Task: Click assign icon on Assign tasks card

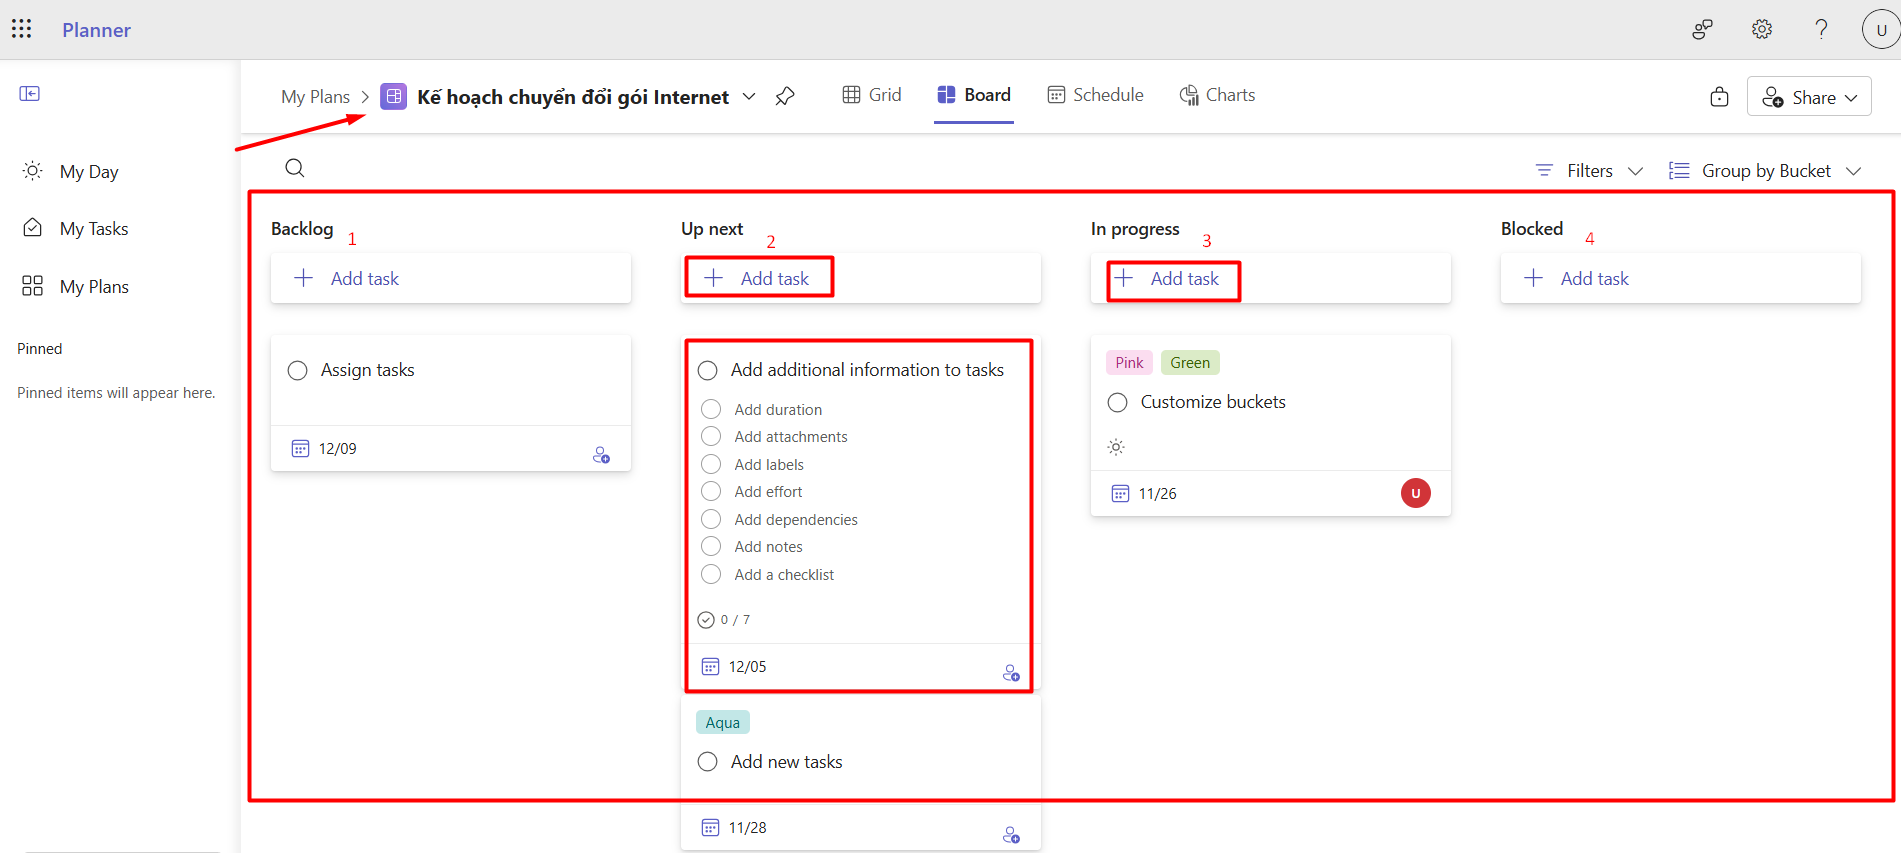Action: pos(601,455)
